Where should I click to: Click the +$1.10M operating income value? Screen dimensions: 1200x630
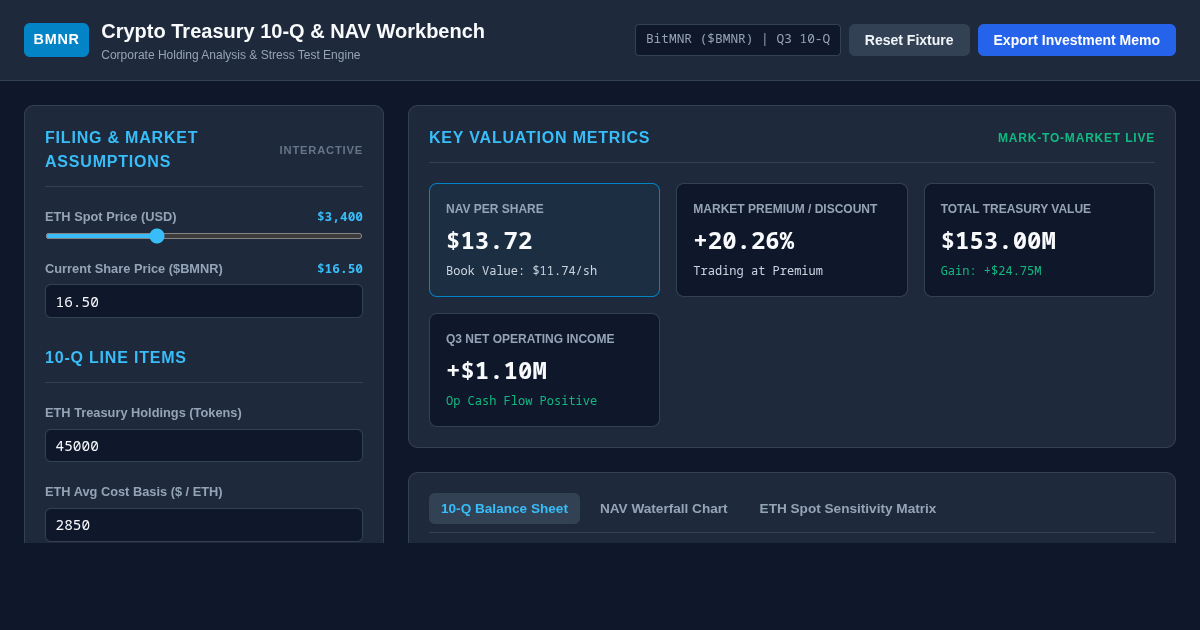(x=497, y=371)
